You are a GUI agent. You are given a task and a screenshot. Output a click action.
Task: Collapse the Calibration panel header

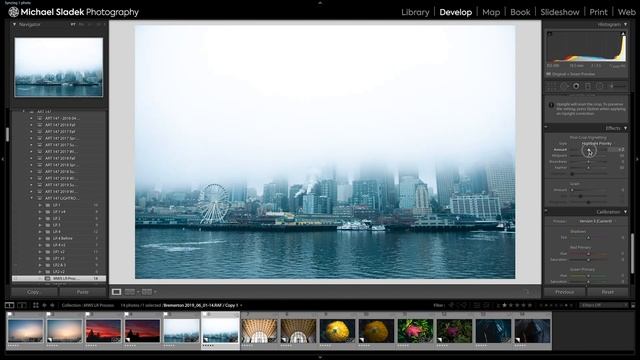(625, 212)
